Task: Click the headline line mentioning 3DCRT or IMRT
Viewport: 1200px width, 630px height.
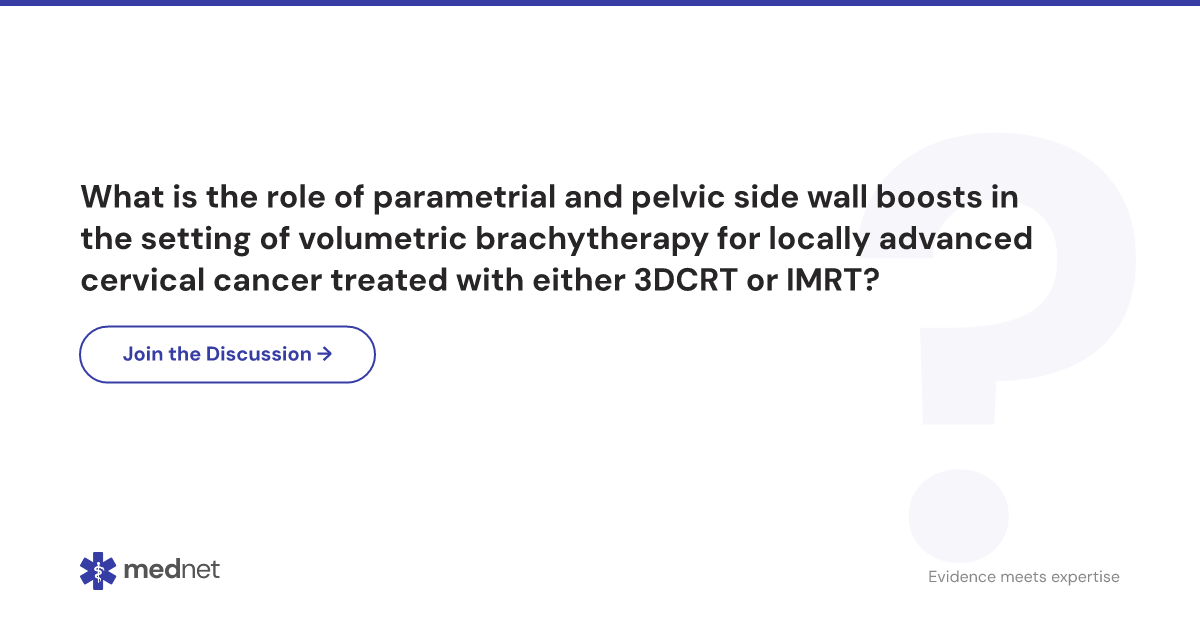Action: (x=480, y=281)
